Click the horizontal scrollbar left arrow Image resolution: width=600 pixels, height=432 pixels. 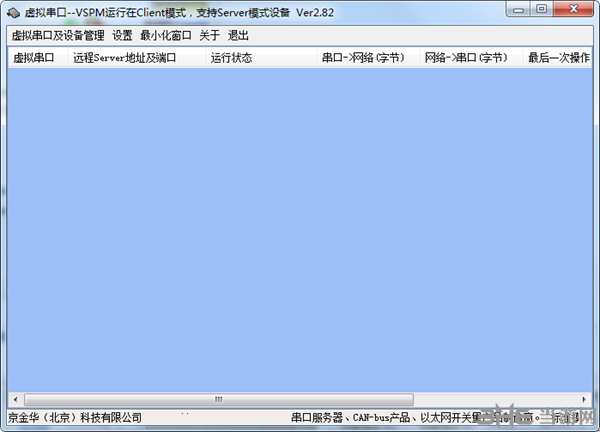15,400
